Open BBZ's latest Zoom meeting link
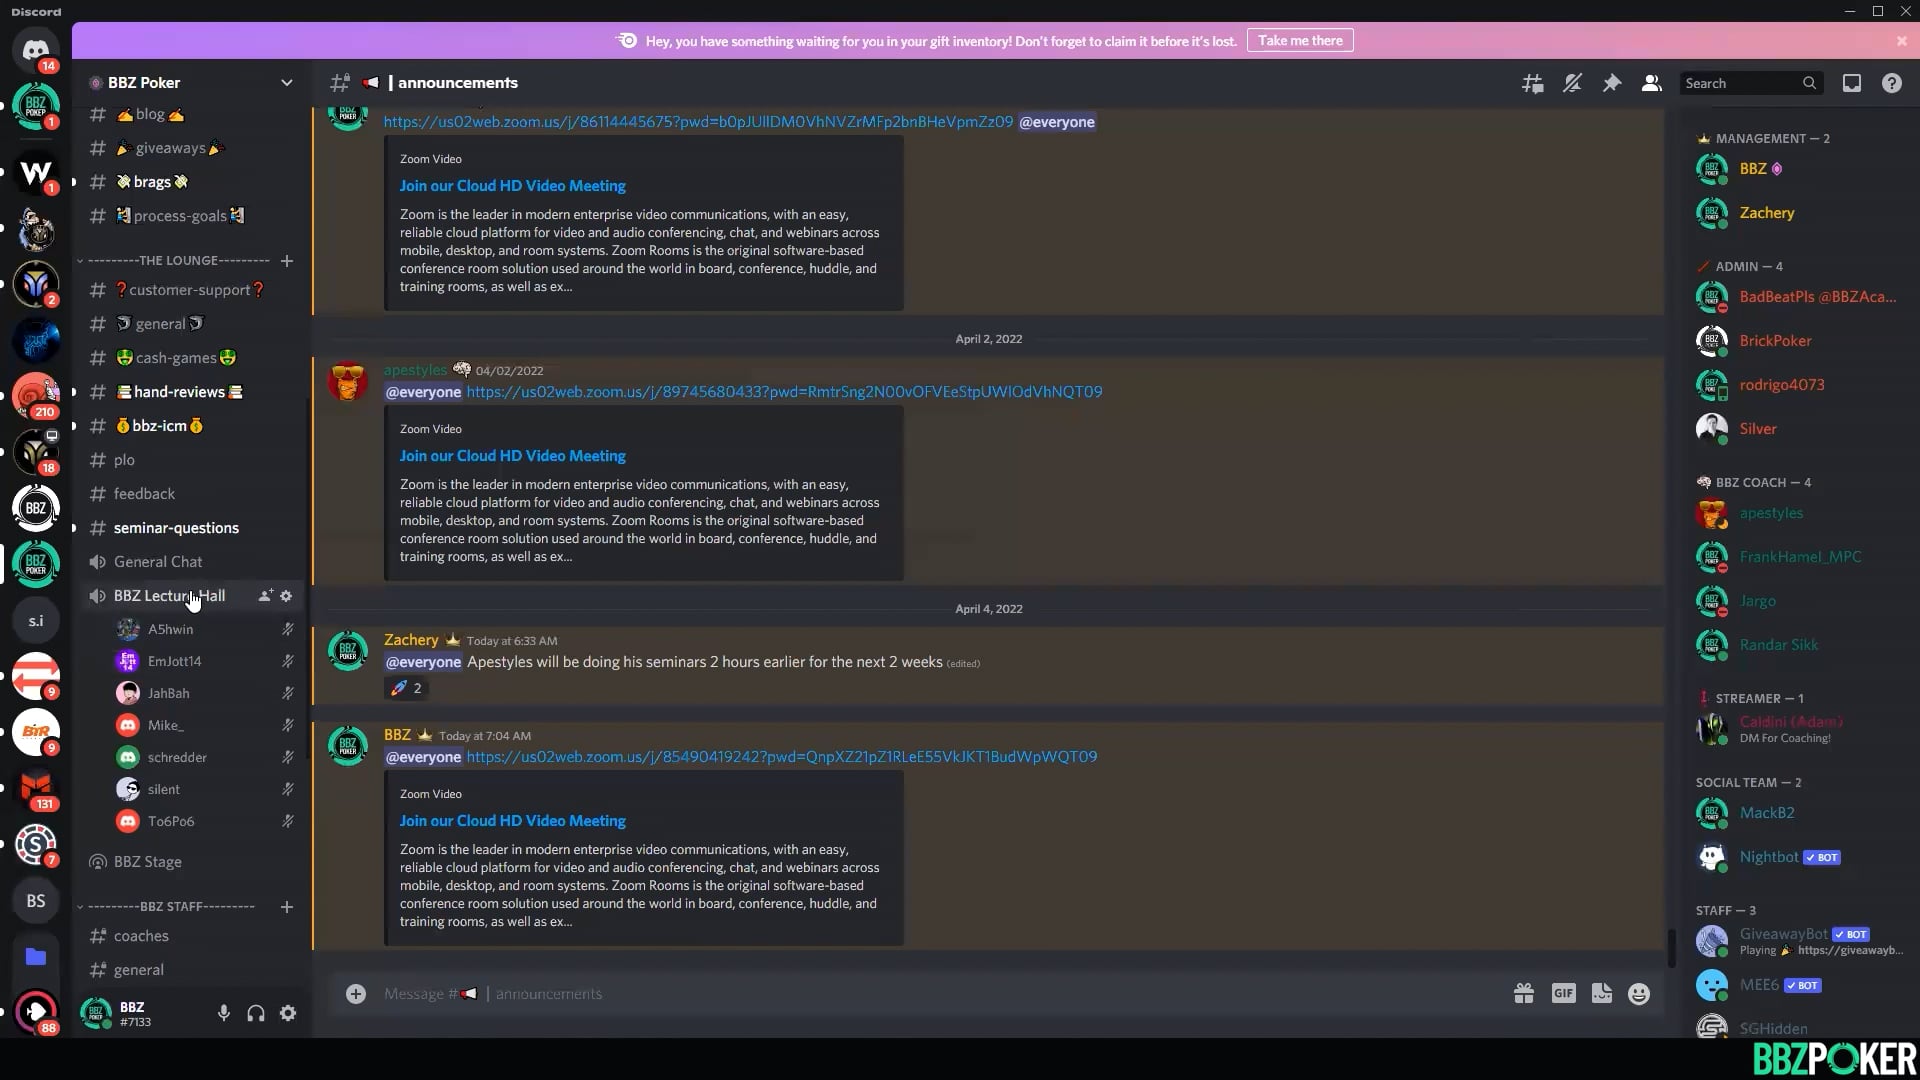 [x=781, y=757]
